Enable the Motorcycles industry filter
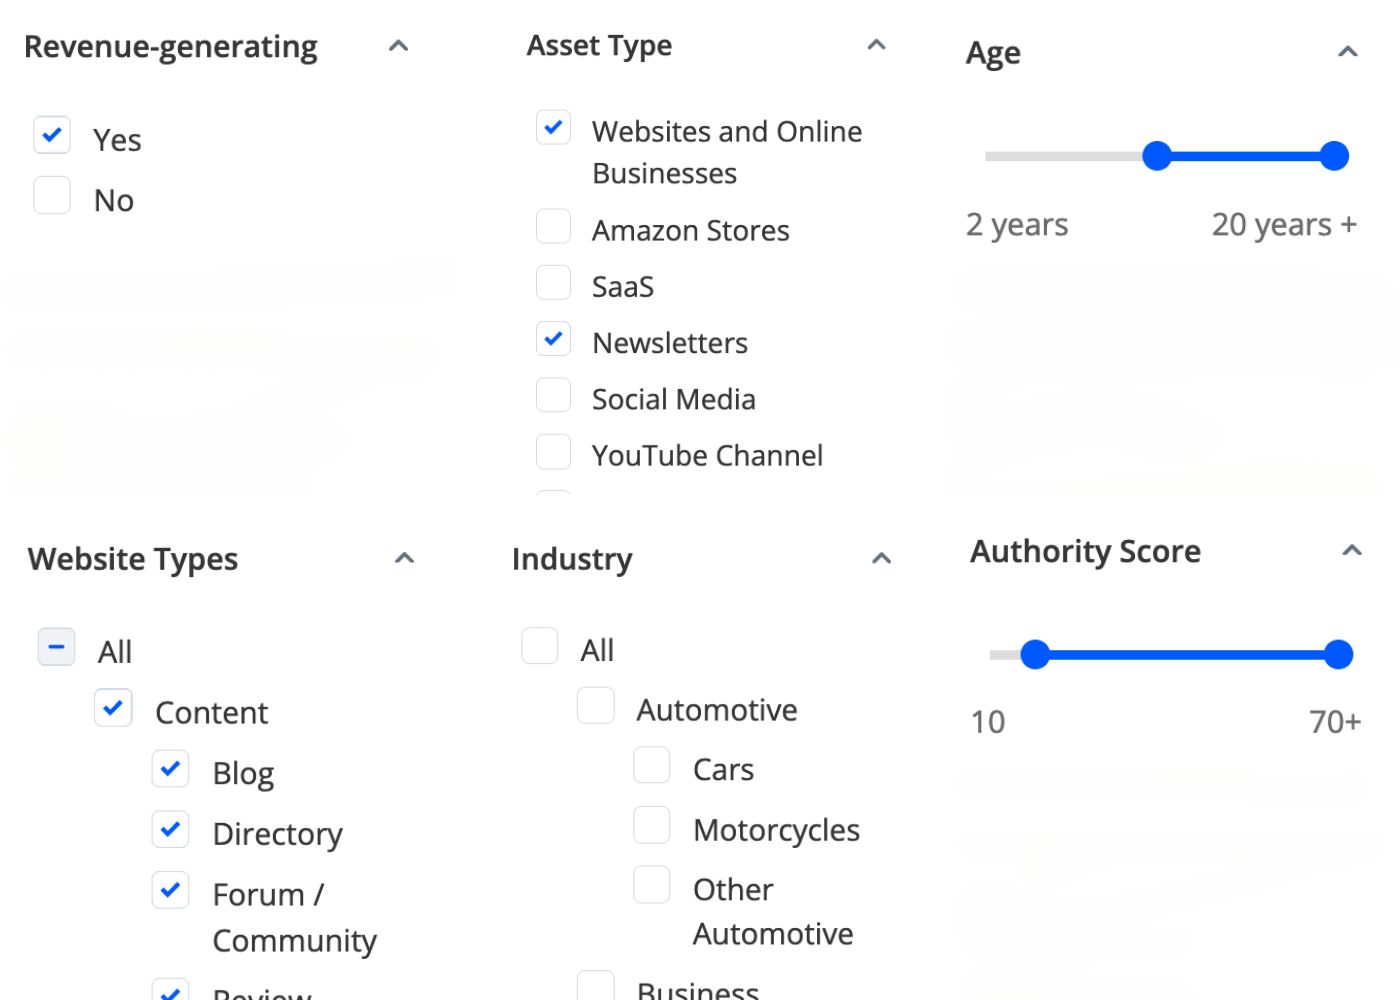This screenshot has width=1400, height=1000. pos(651,825)
